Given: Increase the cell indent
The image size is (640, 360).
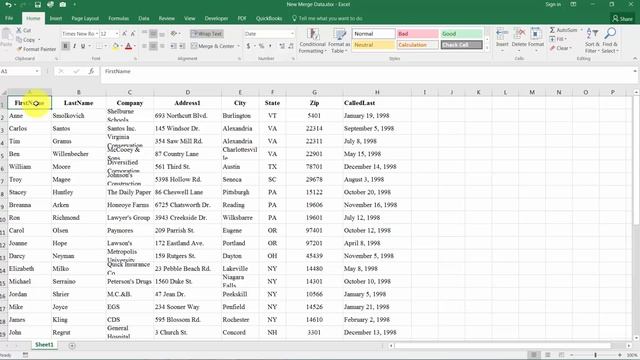Looking at the screenshot, I should [x=182, y=46].
